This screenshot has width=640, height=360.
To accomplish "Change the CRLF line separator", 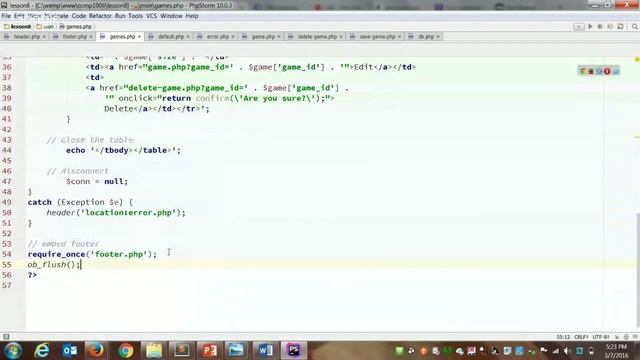I will coord(581,337).
